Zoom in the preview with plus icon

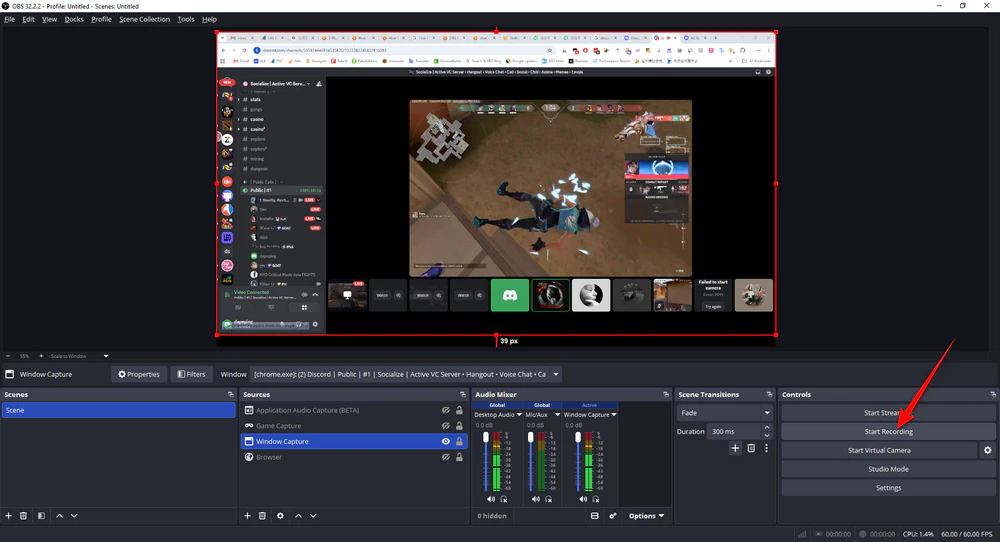tap(41, 356)
